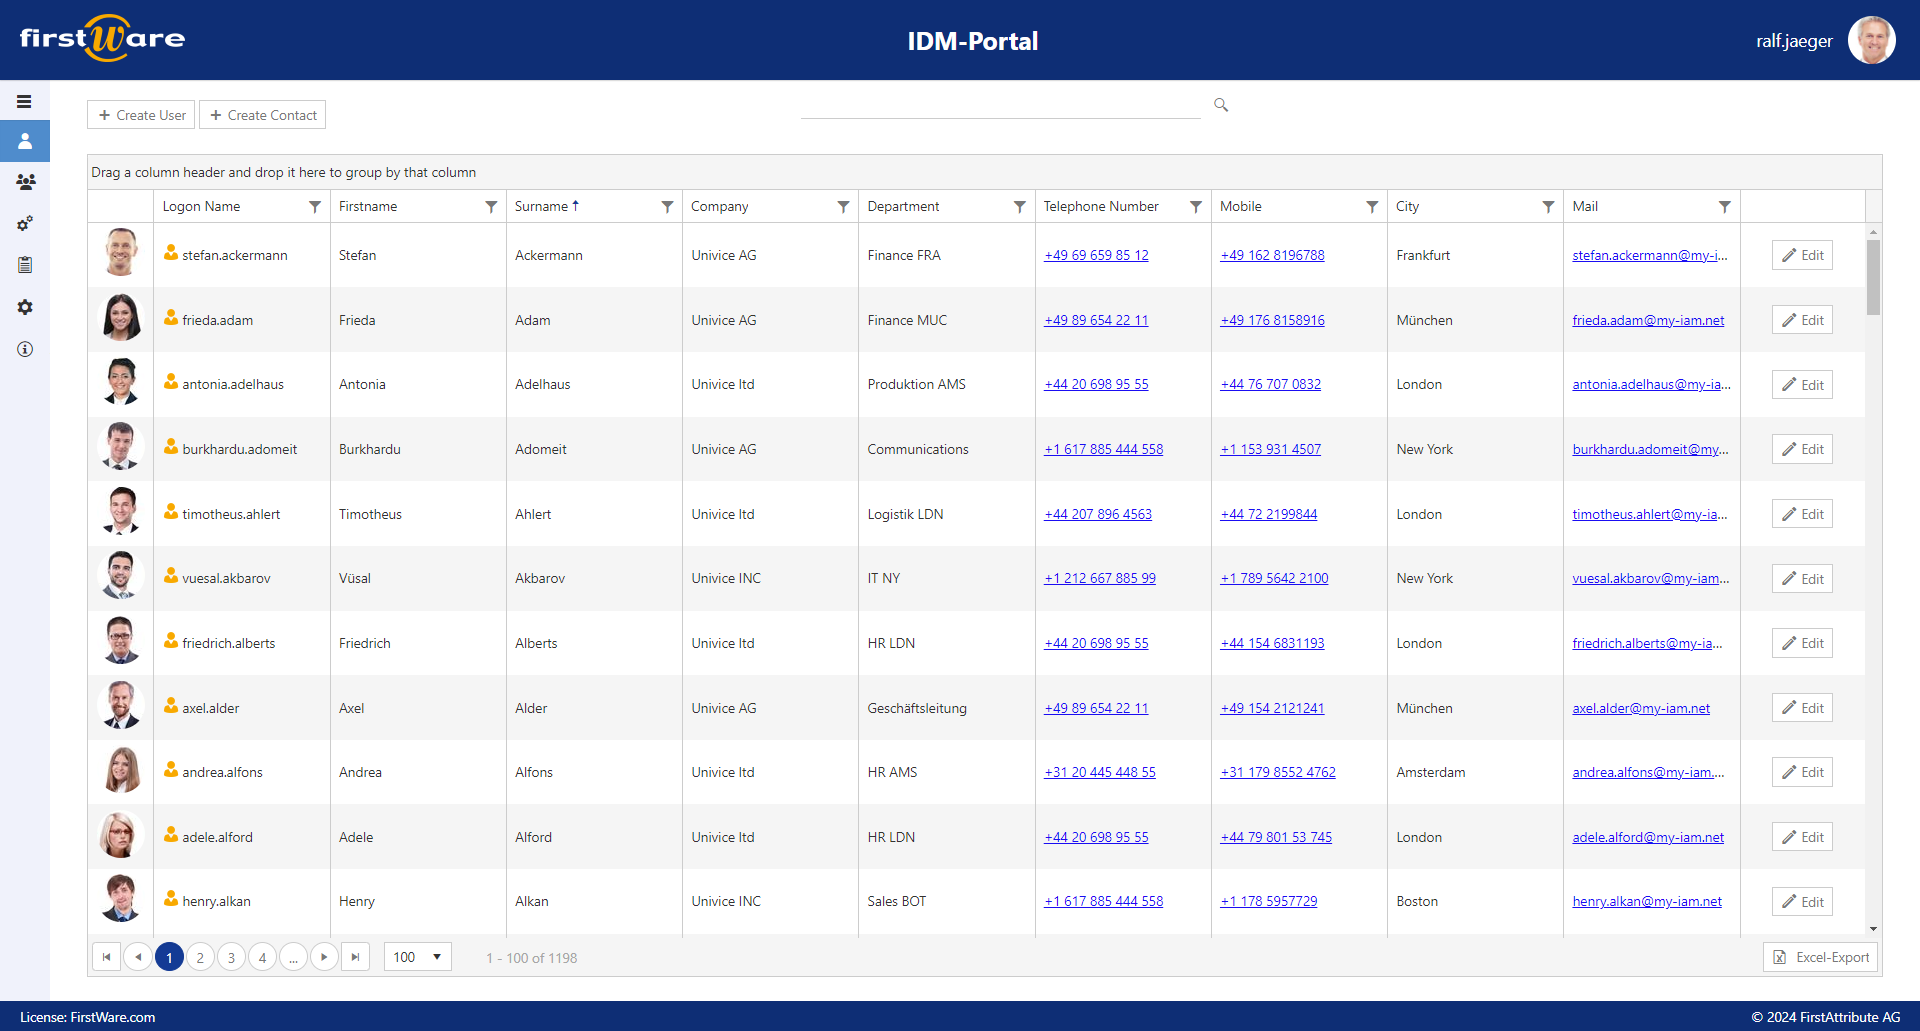
Task: Select the users icon in the sidebar
Action: (x=25, y=141)
